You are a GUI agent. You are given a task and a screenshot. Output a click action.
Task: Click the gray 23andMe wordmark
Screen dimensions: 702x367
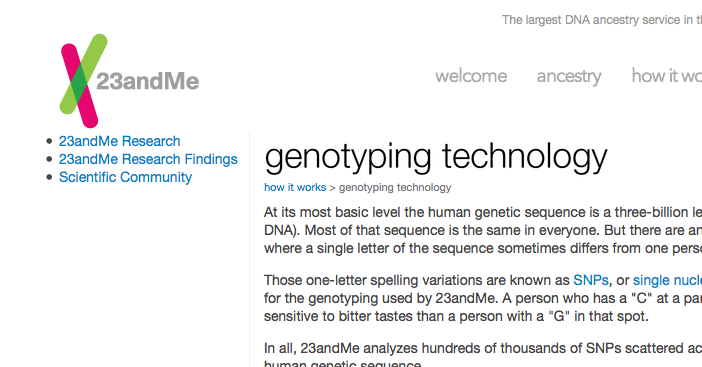click(x=148, y=81)
